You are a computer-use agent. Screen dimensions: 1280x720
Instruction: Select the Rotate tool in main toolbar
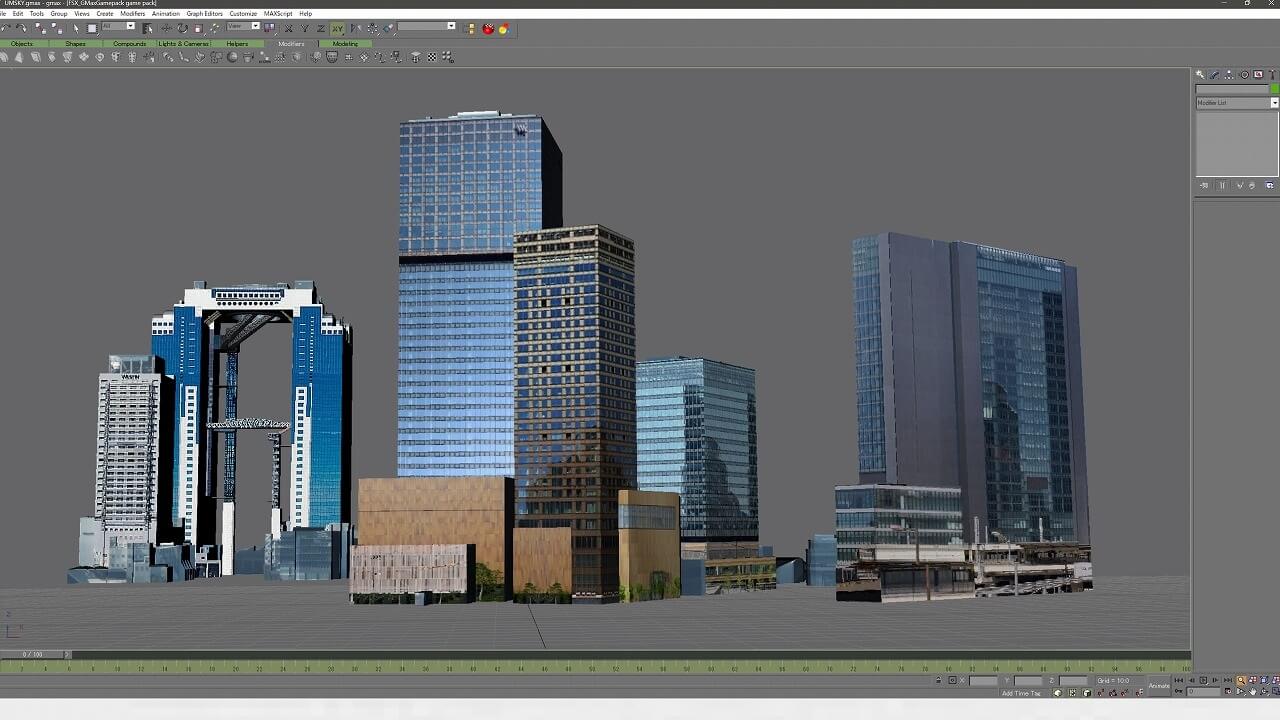pos(182,28)
